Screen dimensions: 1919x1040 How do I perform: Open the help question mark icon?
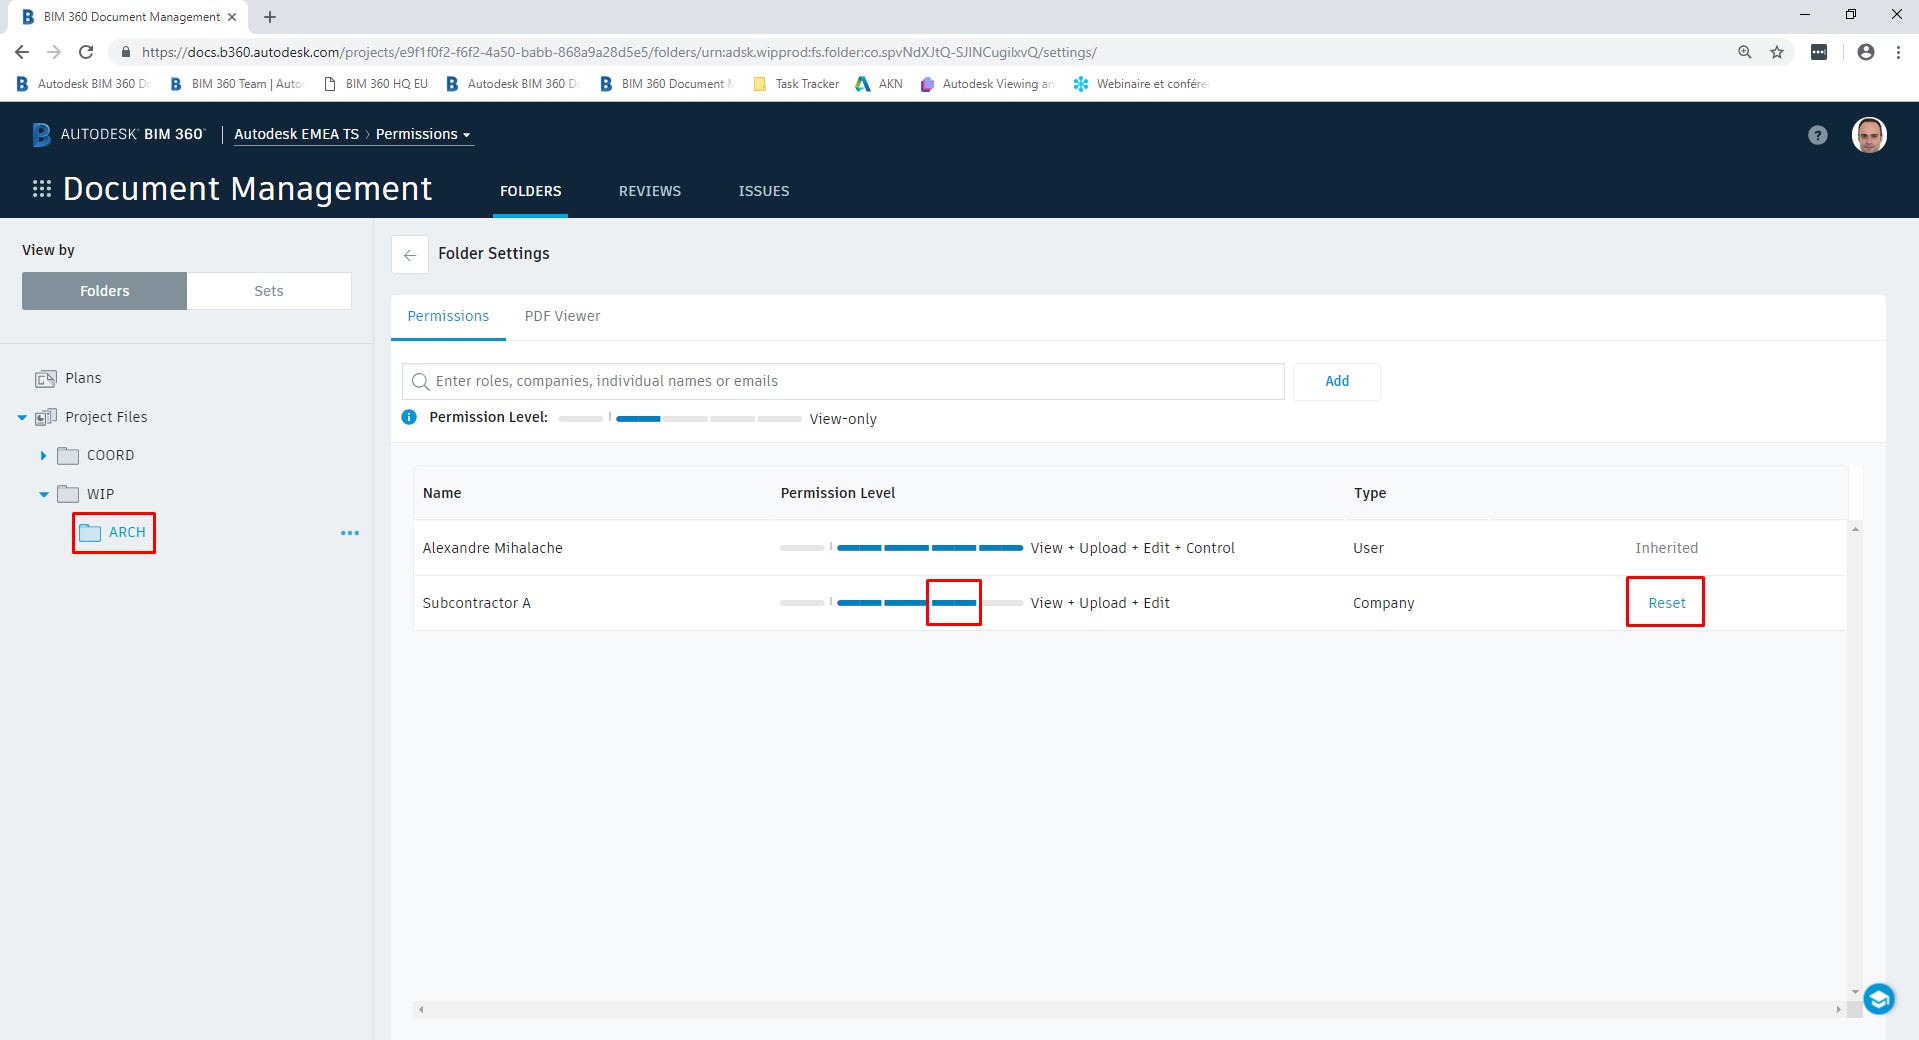tap(1816, 134)
